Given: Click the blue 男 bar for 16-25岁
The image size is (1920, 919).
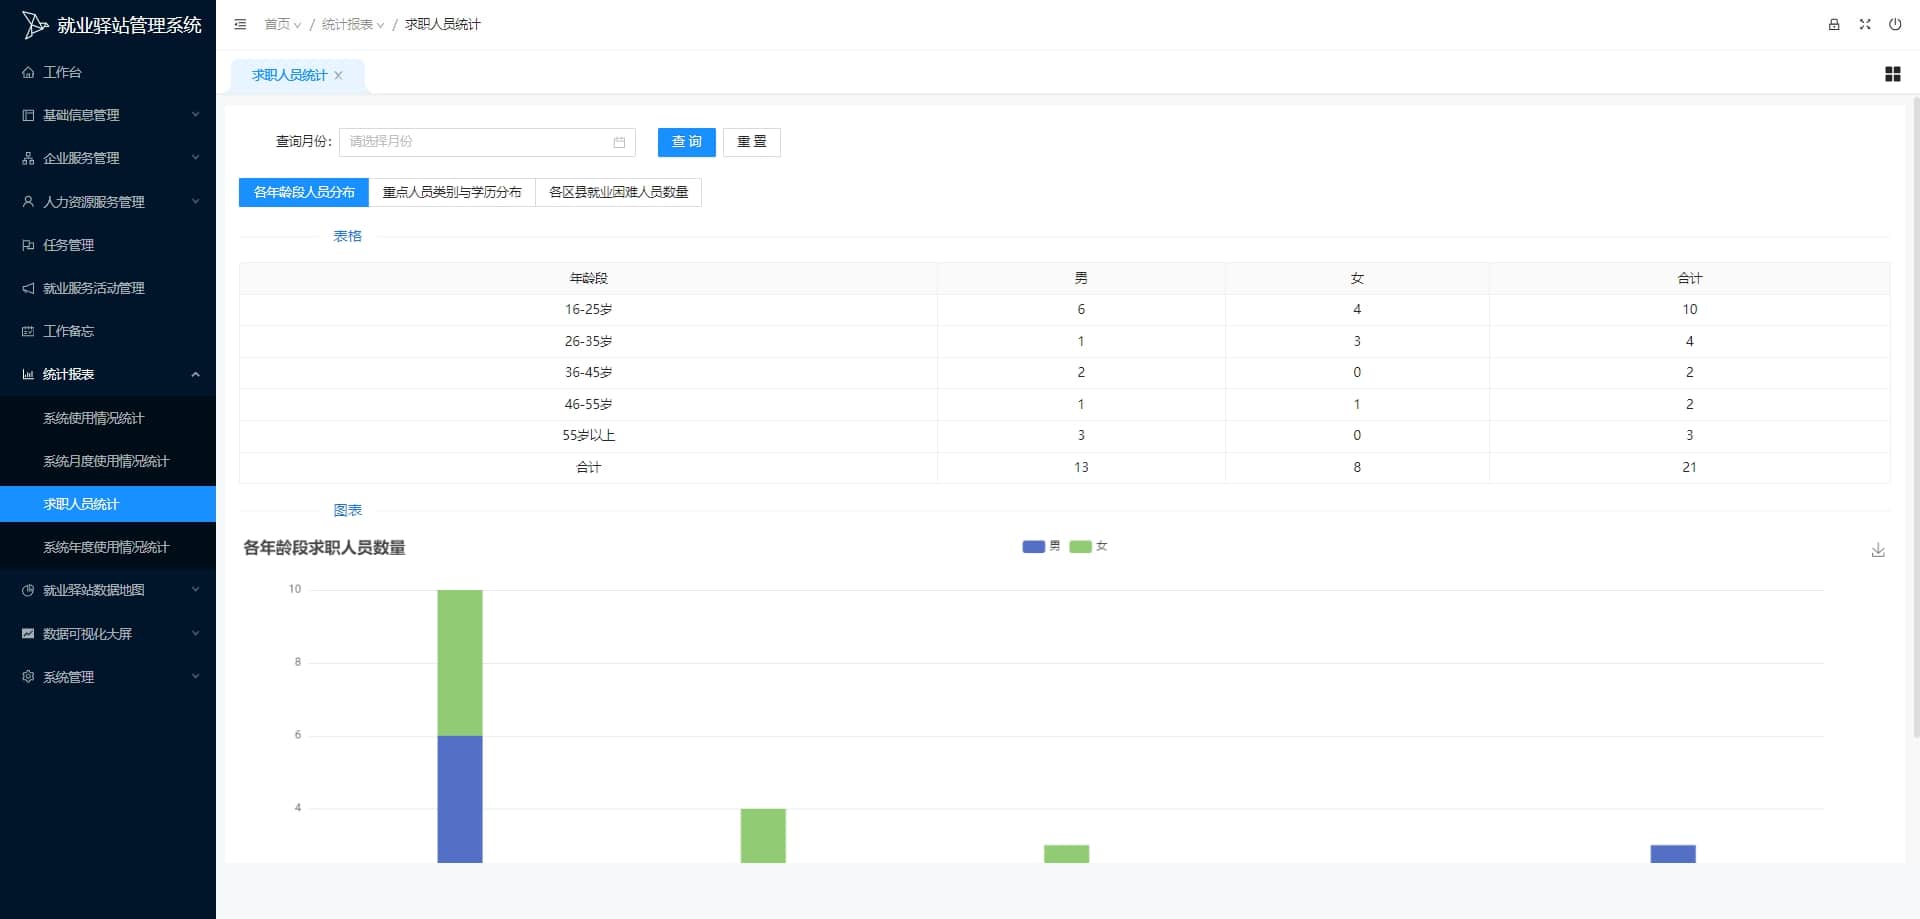Looking at the screenshot, I should 460,799.
